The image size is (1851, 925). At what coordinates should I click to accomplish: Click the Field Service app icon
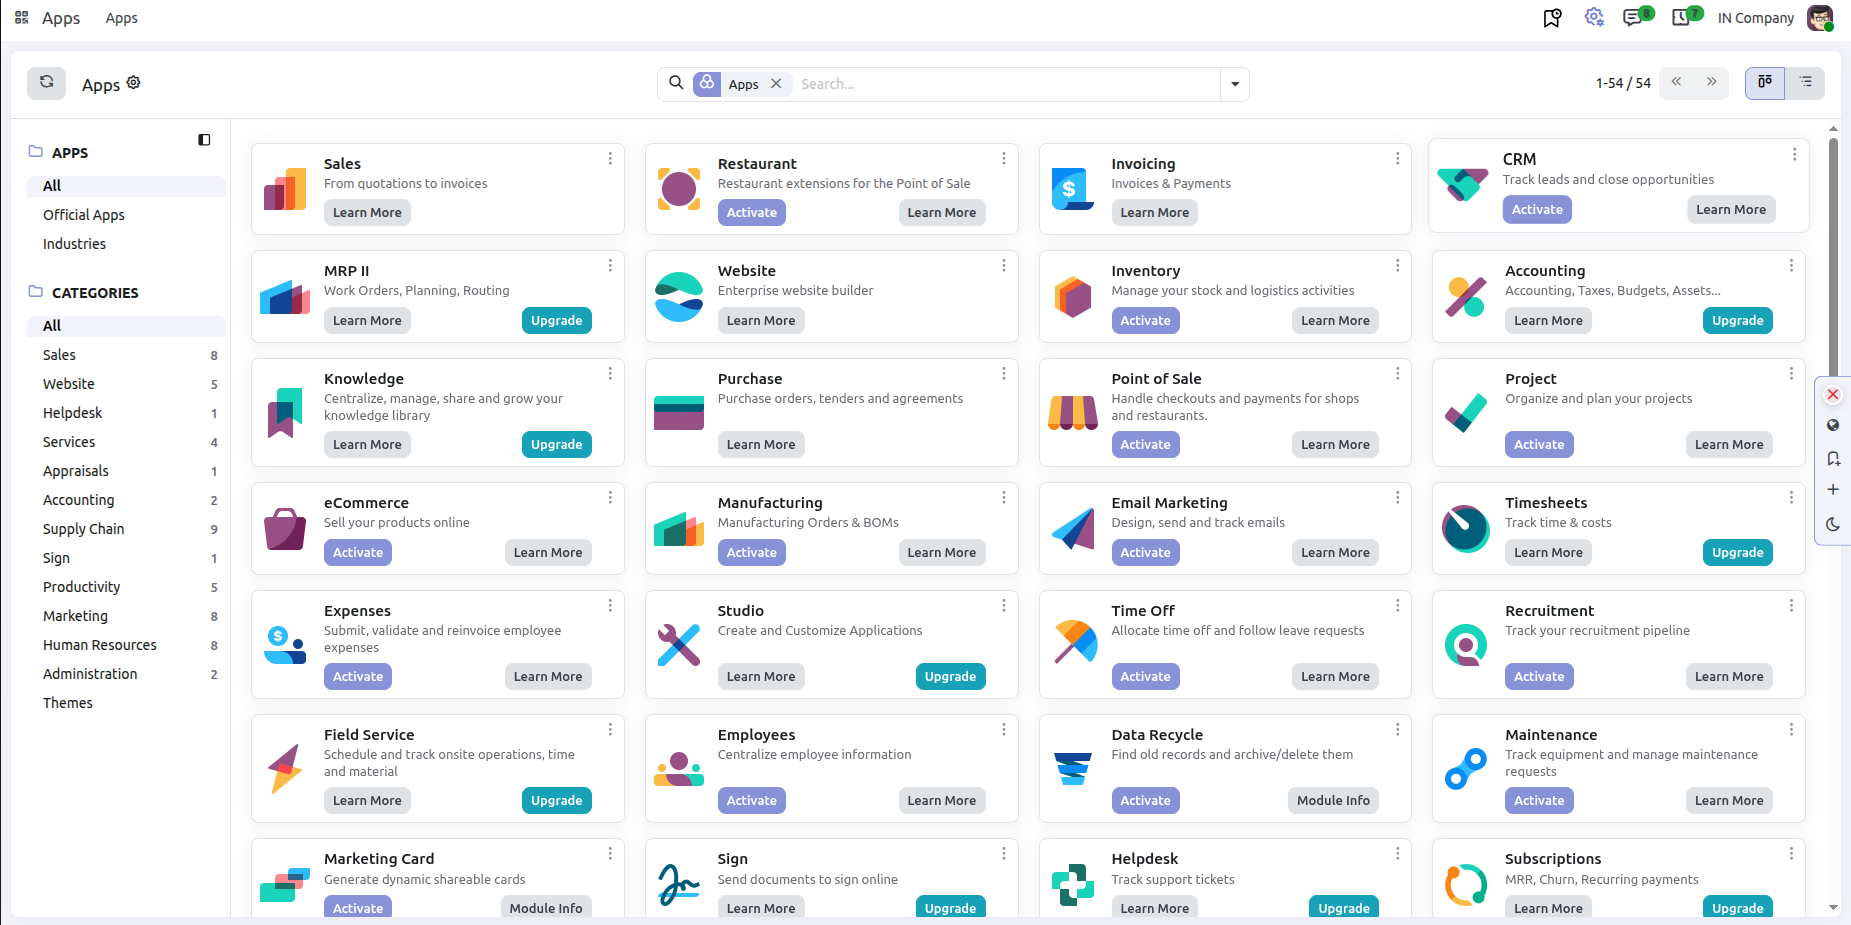click(285, 769)
